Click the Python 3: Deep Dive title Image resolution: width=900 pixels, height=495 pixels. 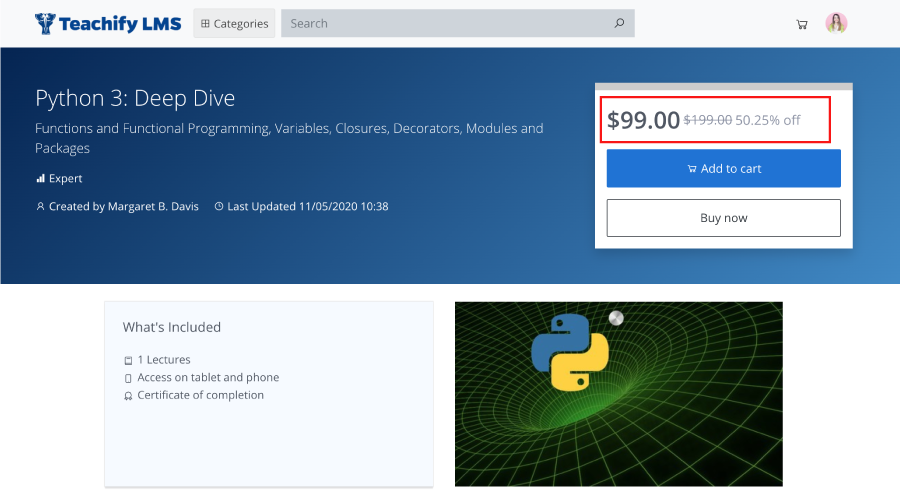pyautogui.click(x=135, y=98)
